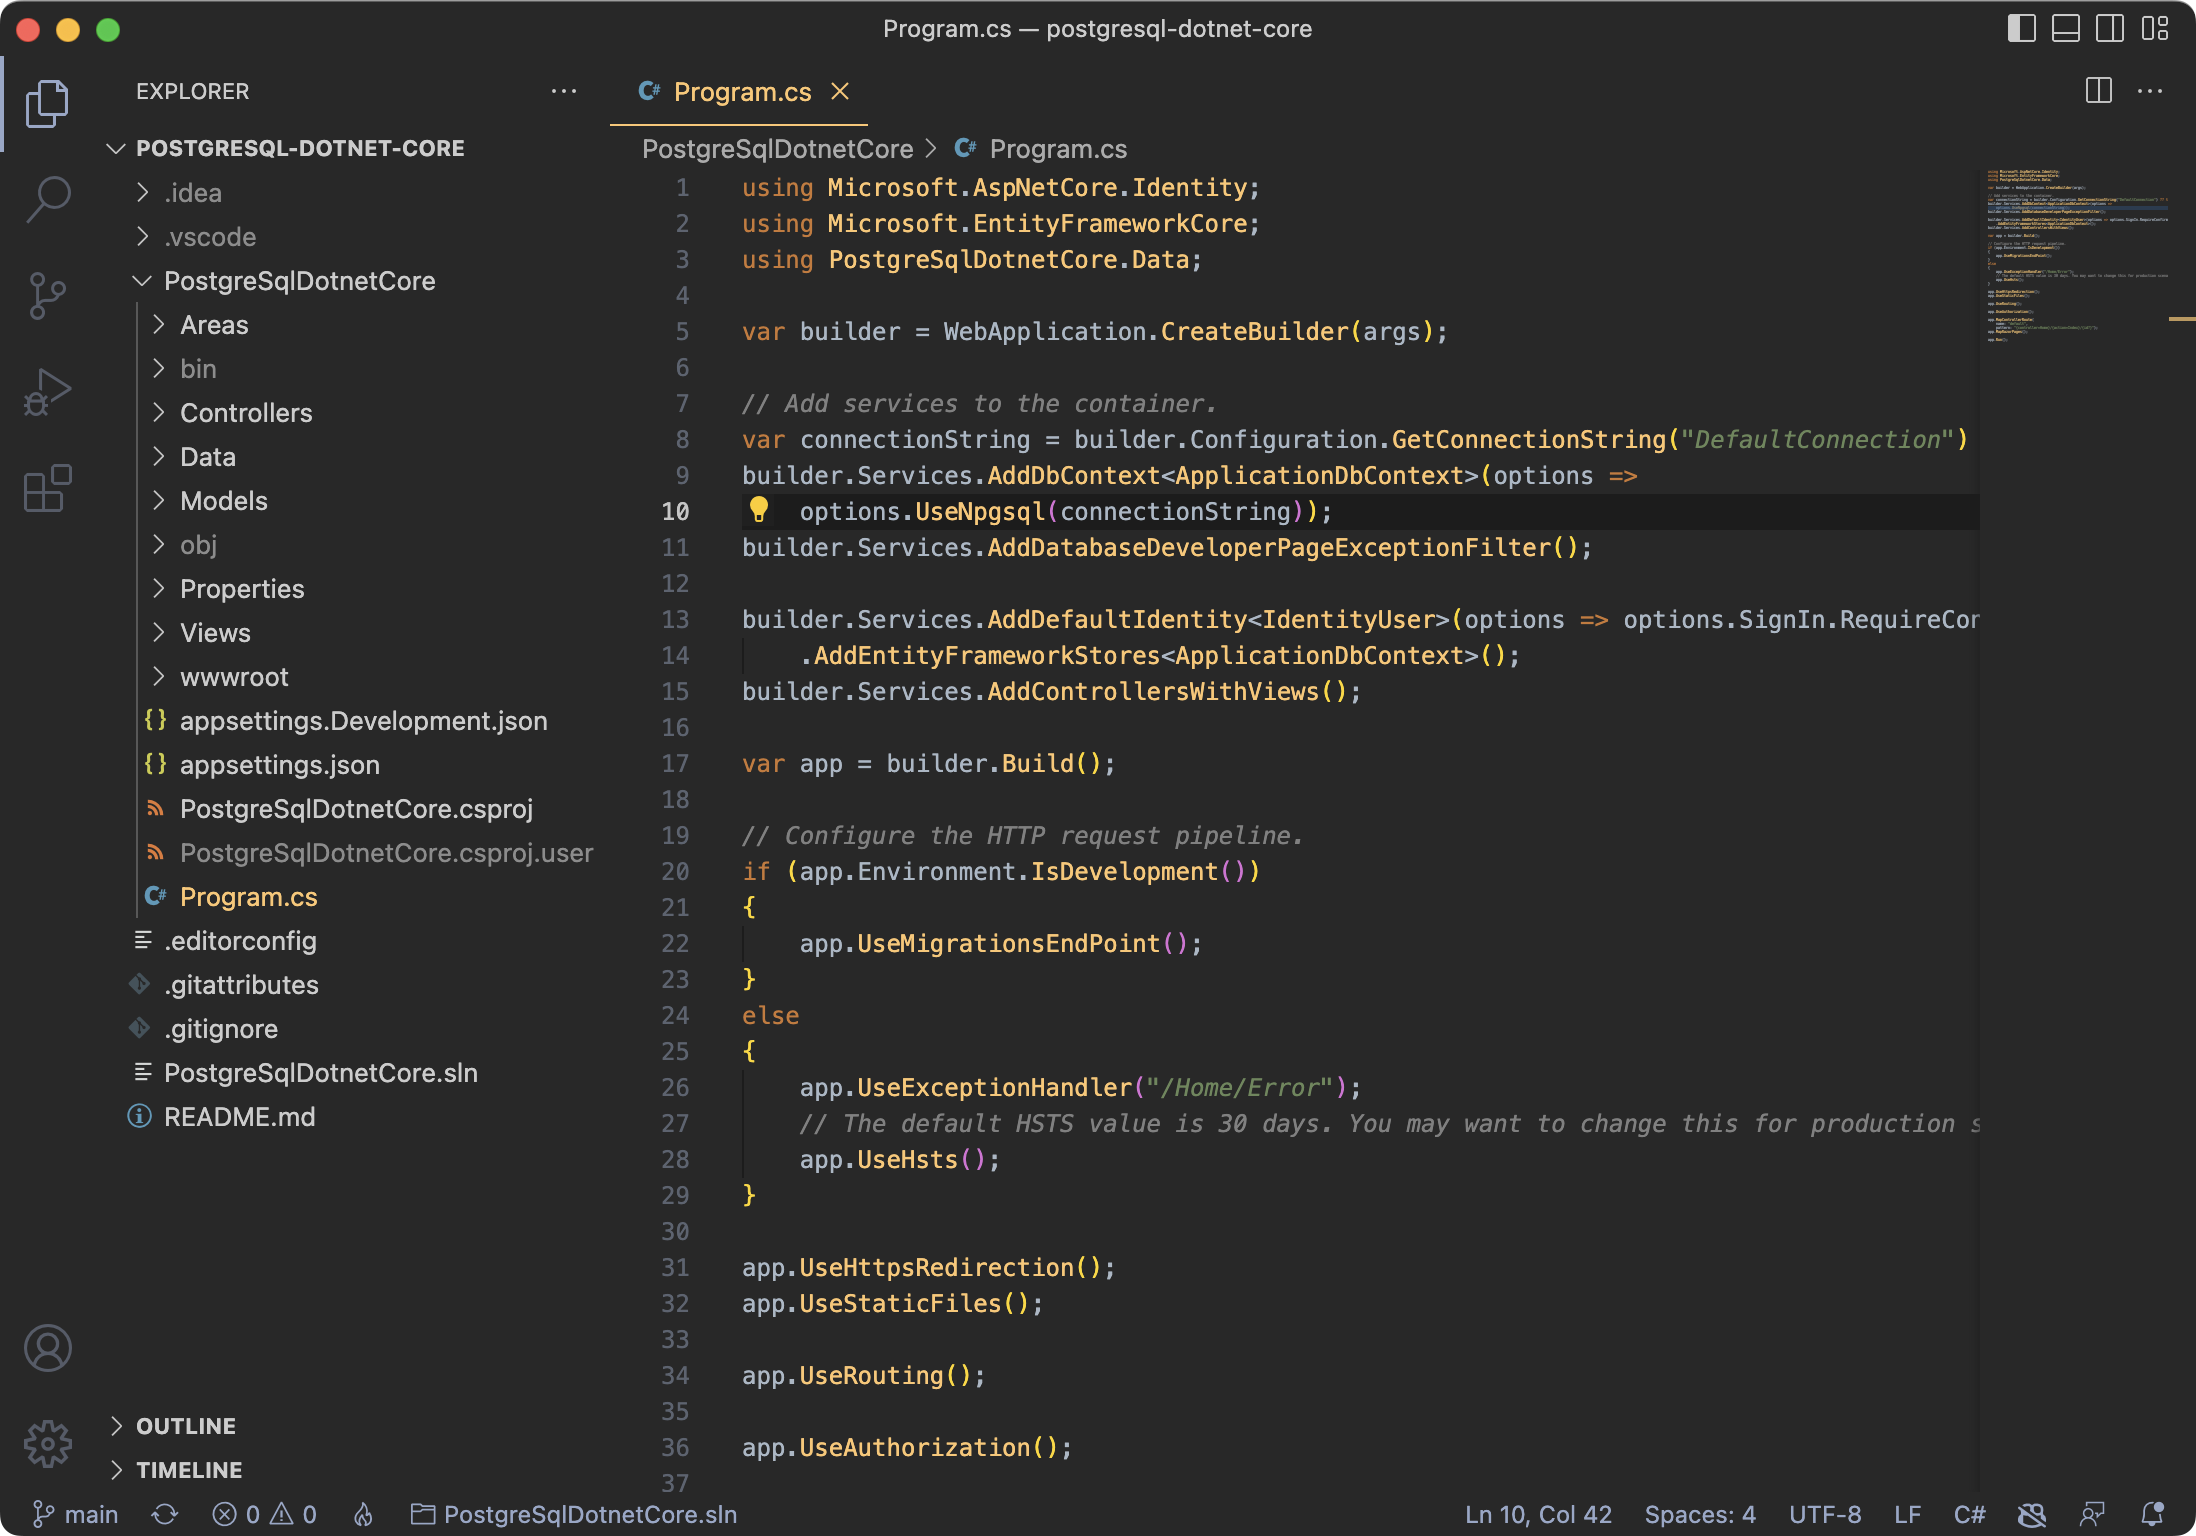Open notifications via the bell icon
Screen dimensions: 2196x1536
[2150, 1513]
